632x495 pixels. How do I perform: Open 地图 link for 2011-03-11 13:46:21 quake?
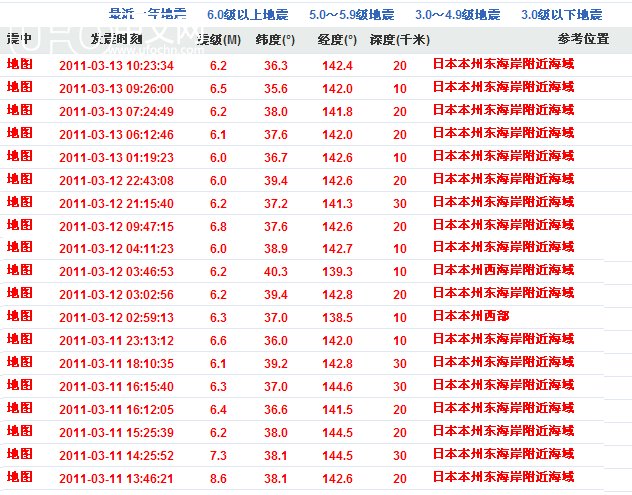pyautogui.click(x=20, y=477)
